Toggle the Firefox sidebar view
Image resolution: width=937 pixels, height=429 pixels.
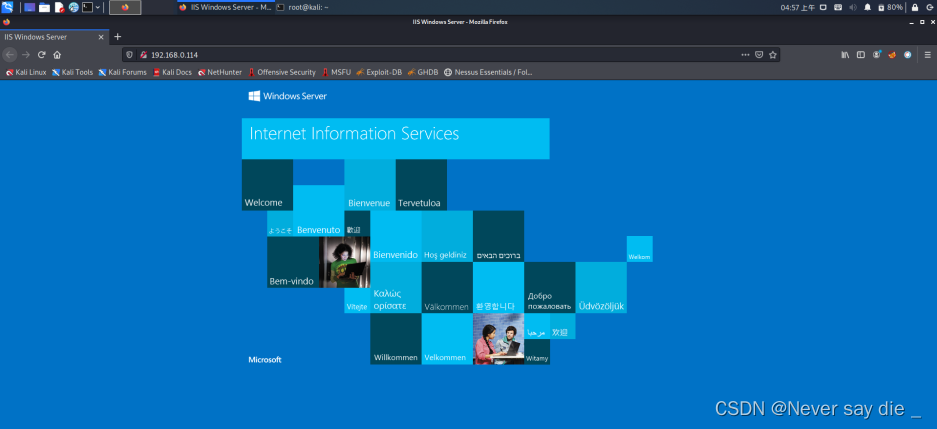point(861,55)
